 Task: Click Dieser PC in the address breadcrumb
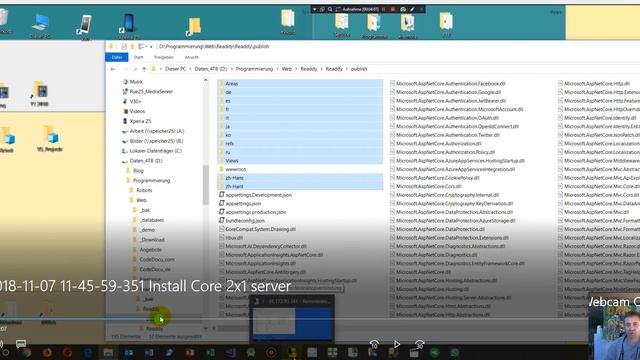[x=176, y=69]
